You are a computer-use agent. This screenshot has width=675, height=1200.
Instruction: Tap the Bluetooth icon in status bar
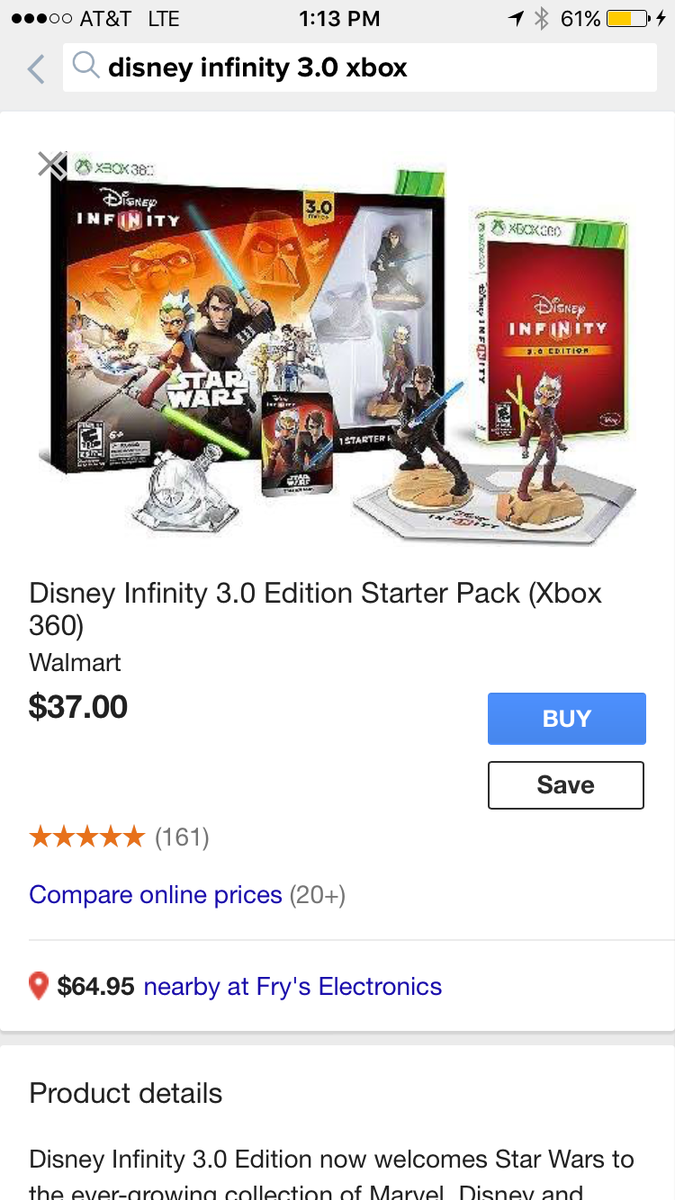pyautogui.click(x=542, y=19)
